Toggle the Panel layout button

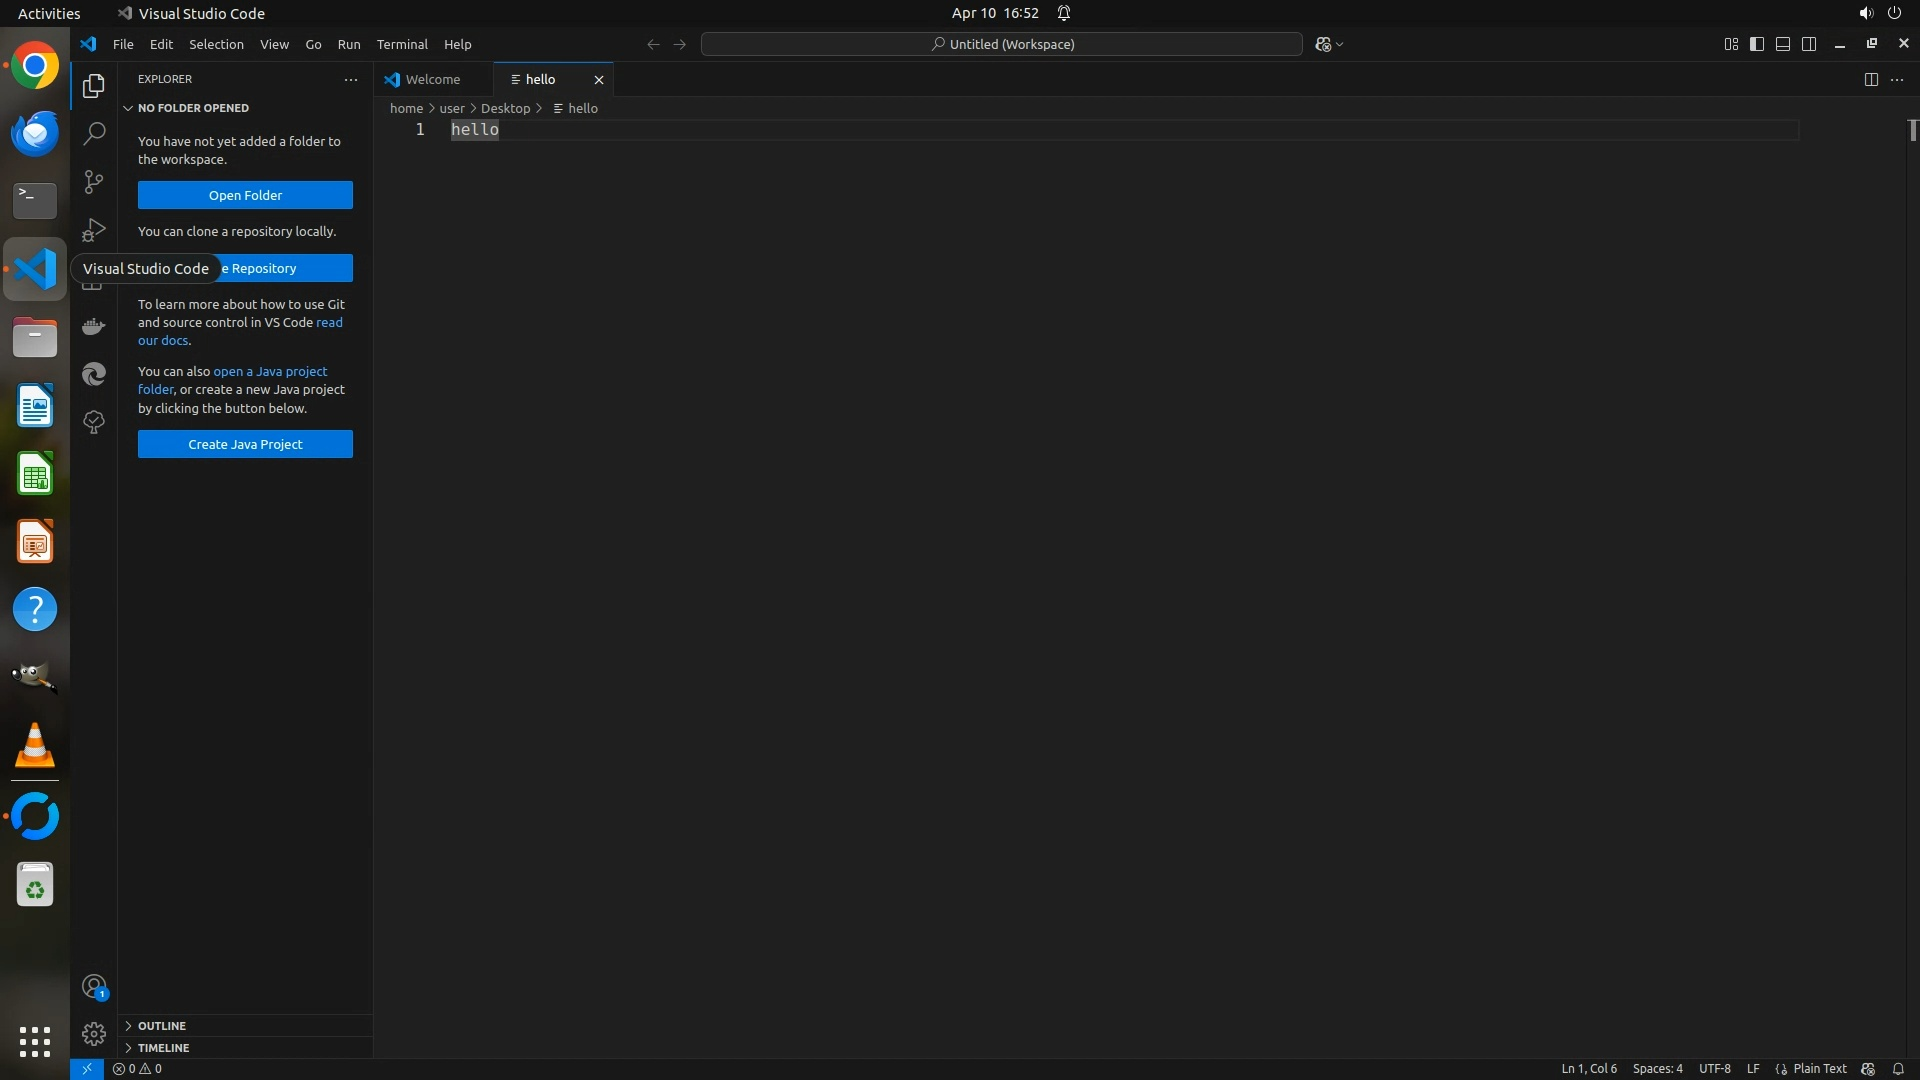pyautogui.click(x=1783, y=44)
